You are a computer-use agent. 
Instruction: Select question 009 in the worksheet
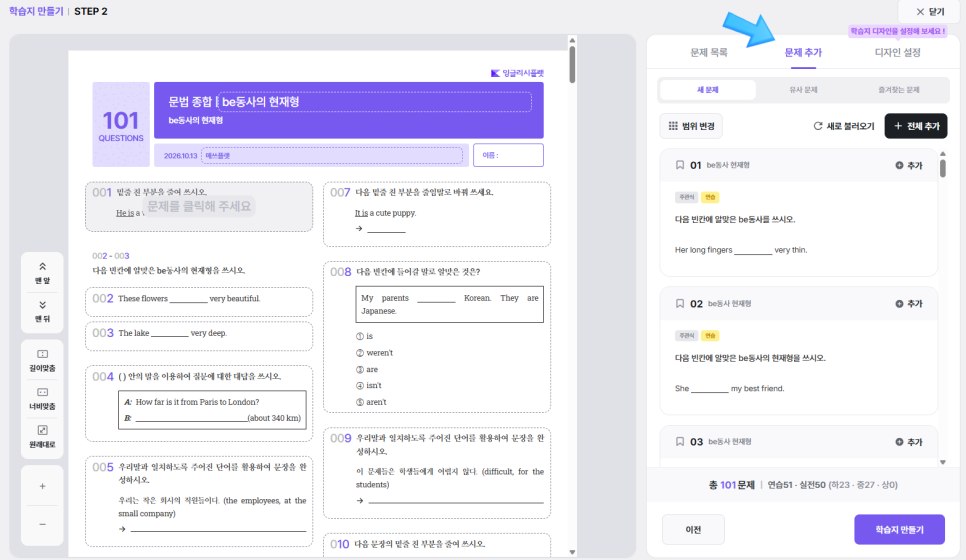click(437, 473)
